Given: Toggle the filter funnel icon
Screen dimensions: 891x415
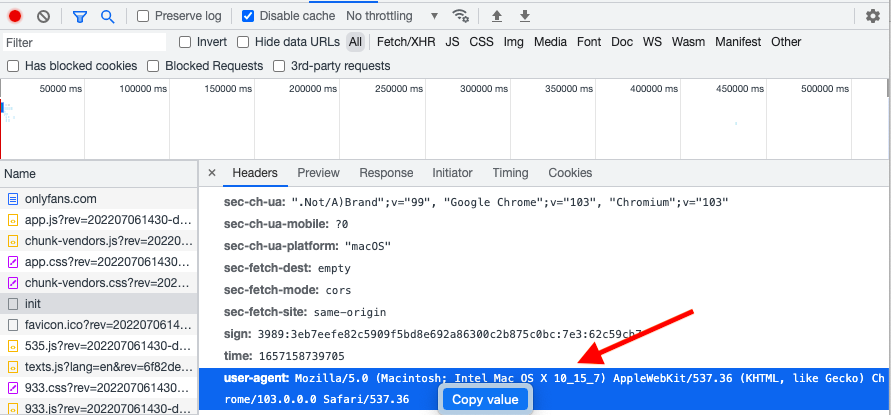Looking at the screenshot, I should click(x=80, y=16).
